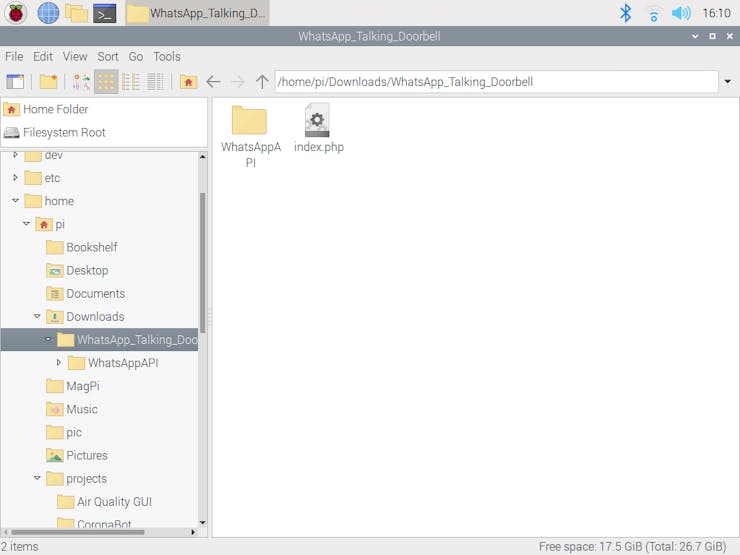Click the tree horizontal scrollbar thumb
This screenshot has width=740, height=555.
pyautogui.click(x=78, y=532)
